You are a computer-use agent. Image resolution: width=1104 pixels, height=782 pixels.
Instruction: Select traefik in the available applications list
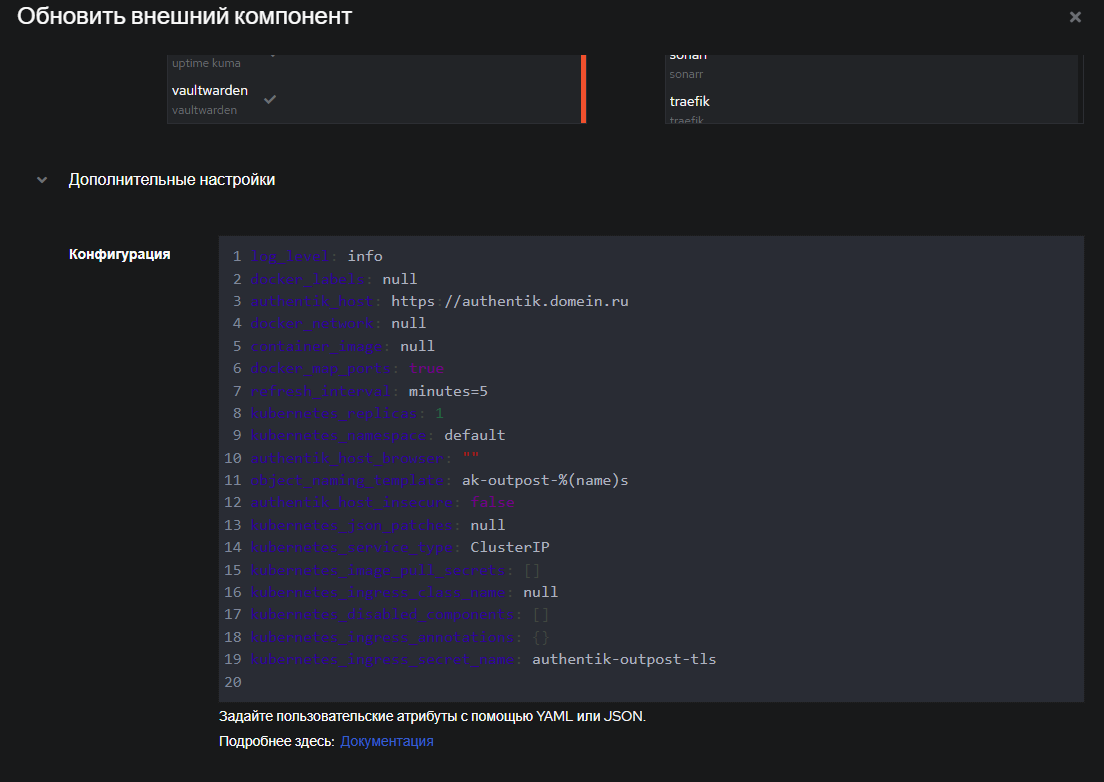[690, 102]
